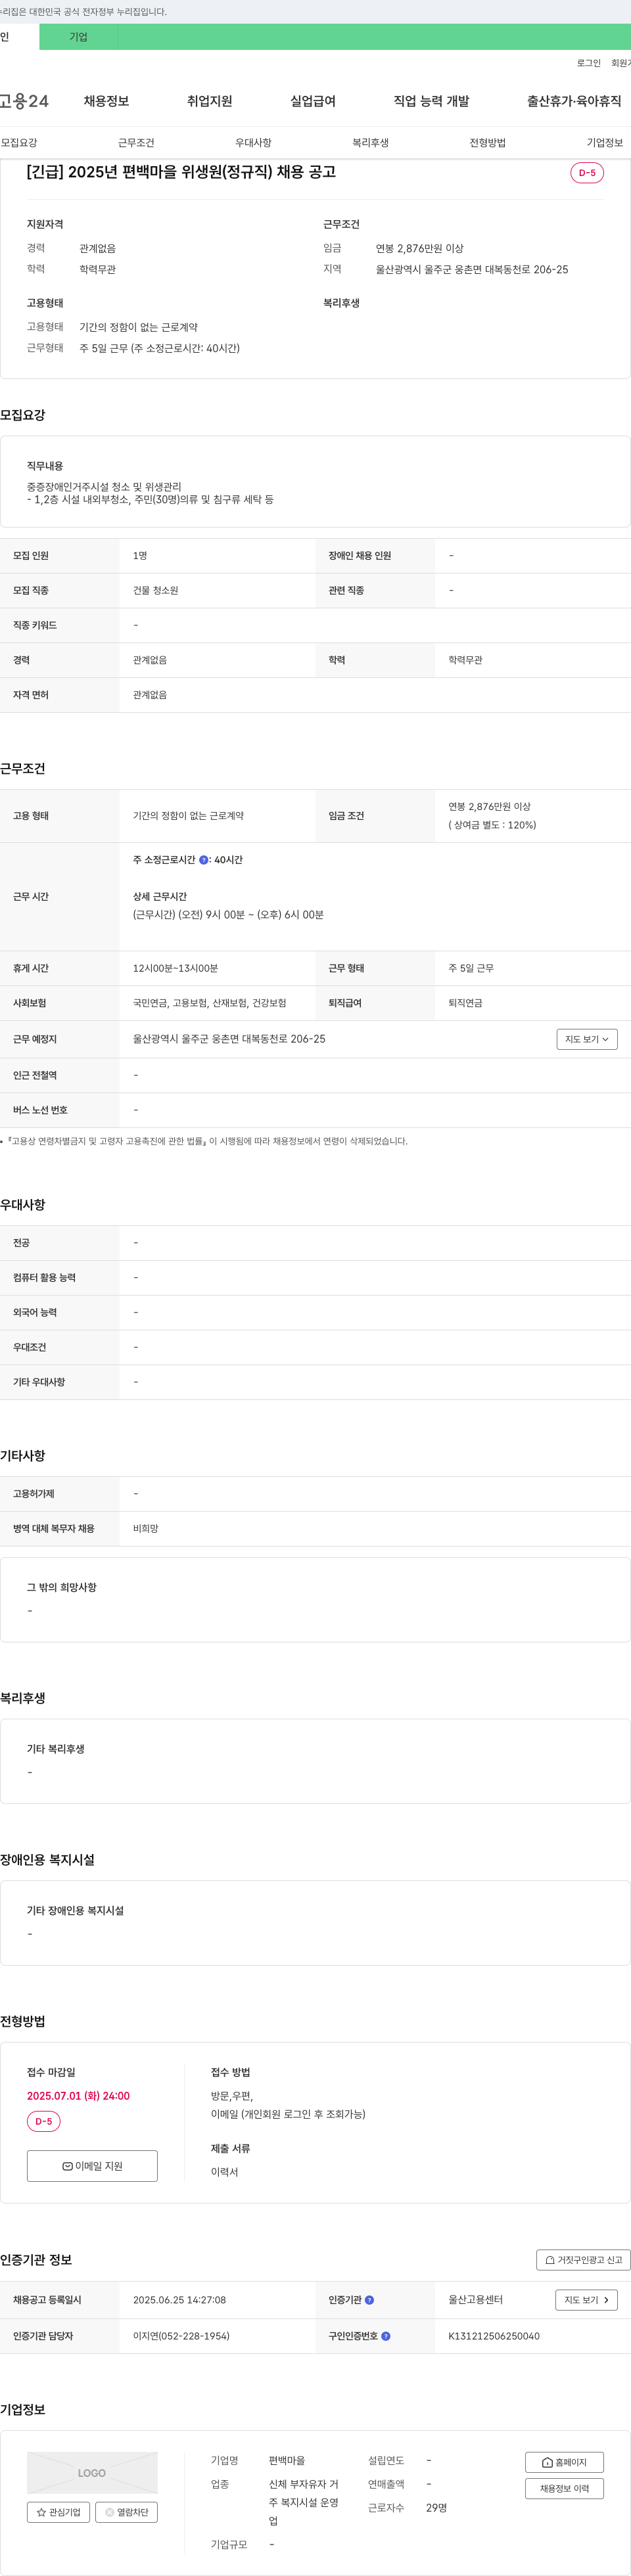This screenshot has height=2576, width=631.
Task: Click the company name 편백마을 in 기업정보
Action: [x=287, y=2461]
